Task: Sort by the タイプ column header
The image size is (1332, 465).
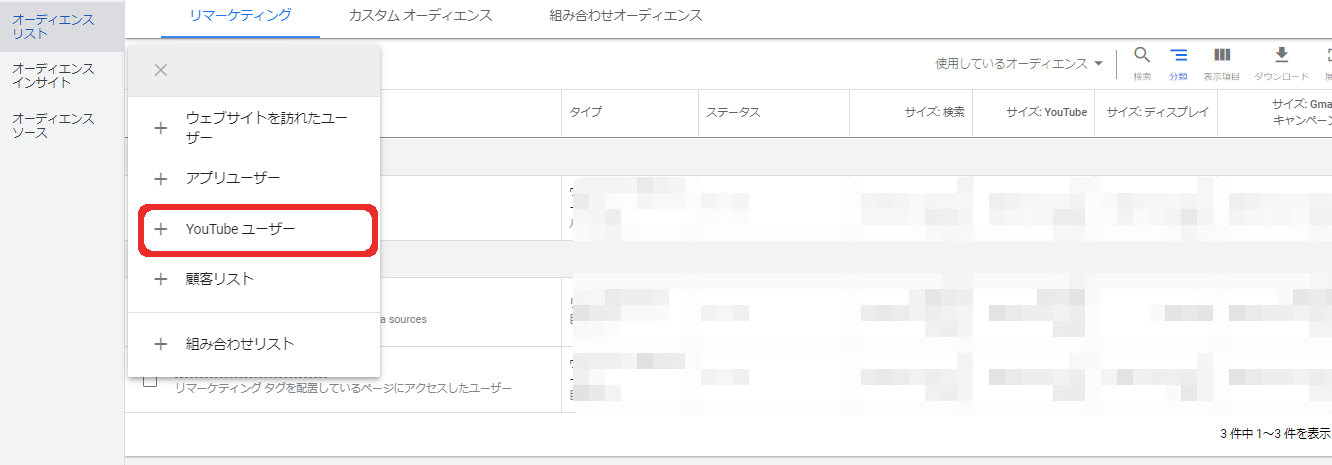Action: [586, 112]
